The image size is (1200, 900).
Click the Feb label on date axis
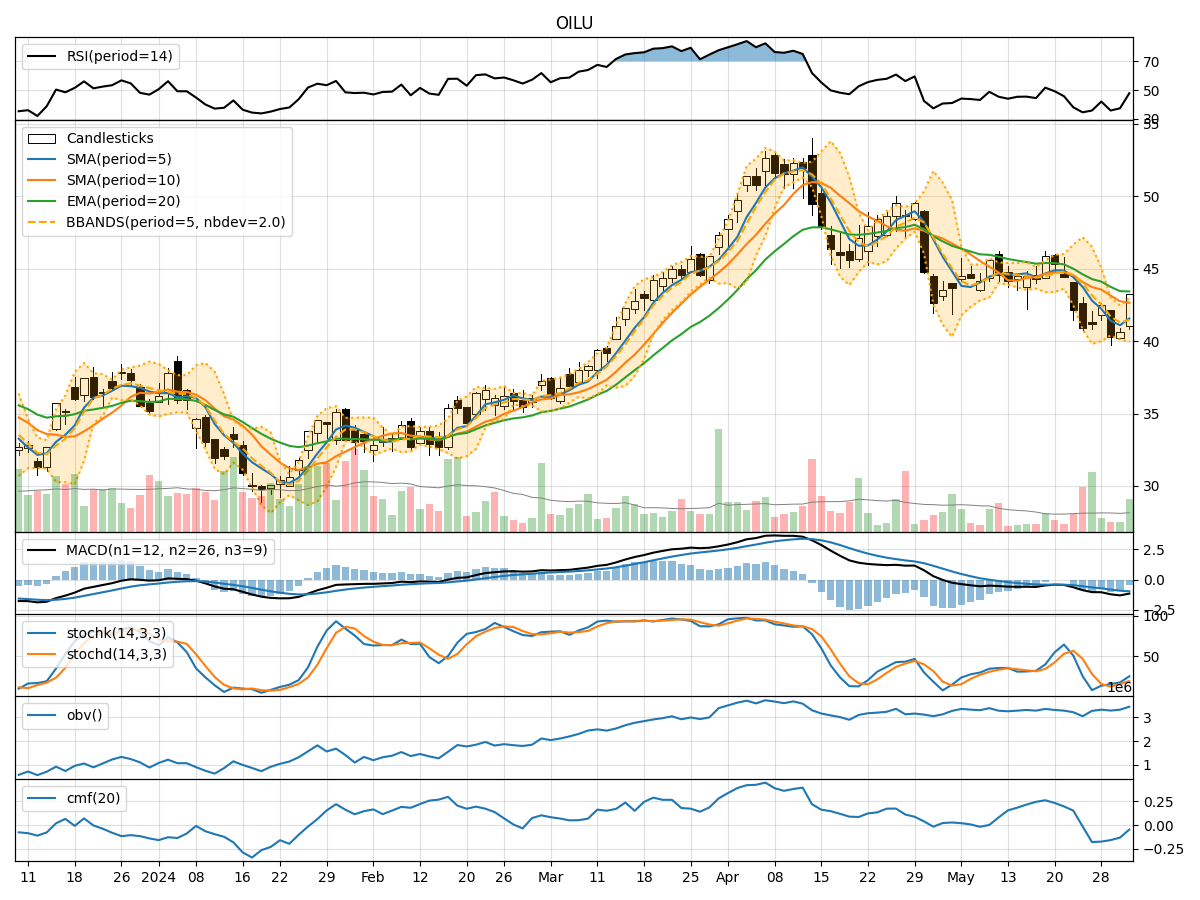[372, 877]
